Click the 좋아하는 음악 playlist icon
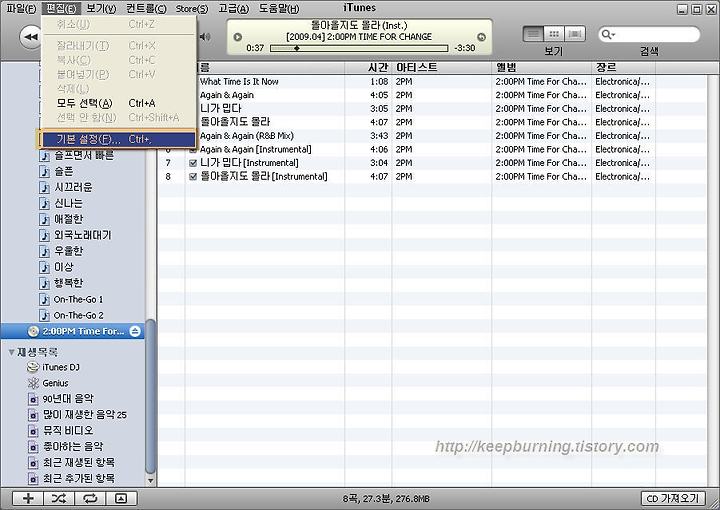This screenshot has height=510, width=720. (33, 447)
